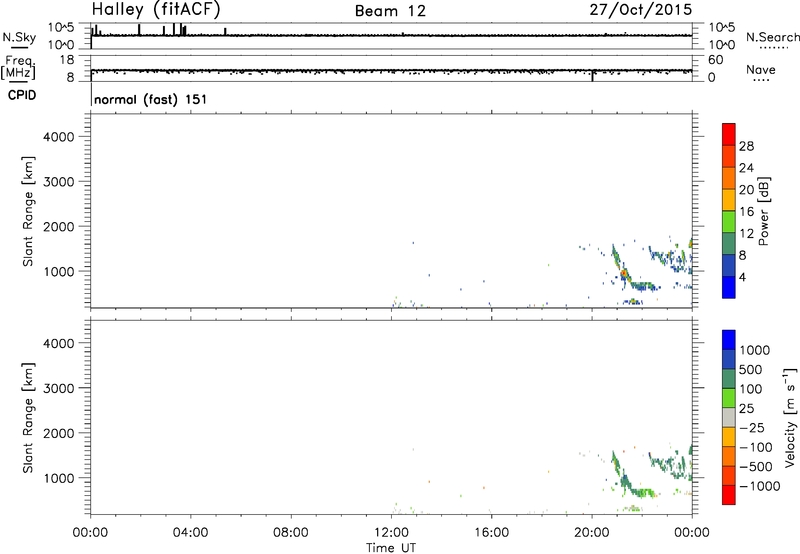Click the title 'Halley (fitACF)'
Screen dimensions: 800x554
click(x=156, y=9)
